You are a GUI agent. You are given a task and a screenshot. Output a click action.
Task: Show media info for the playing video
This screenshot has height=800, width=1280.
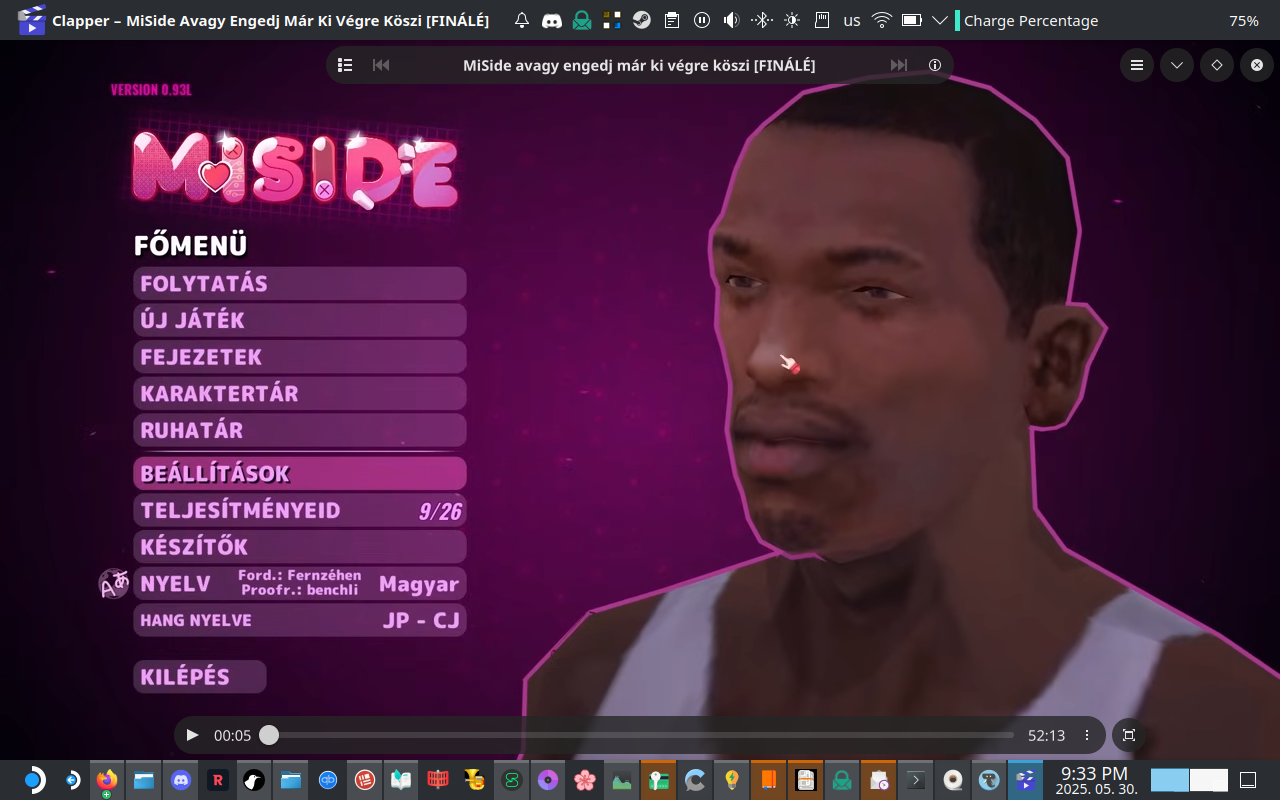[x=935, y=65]
